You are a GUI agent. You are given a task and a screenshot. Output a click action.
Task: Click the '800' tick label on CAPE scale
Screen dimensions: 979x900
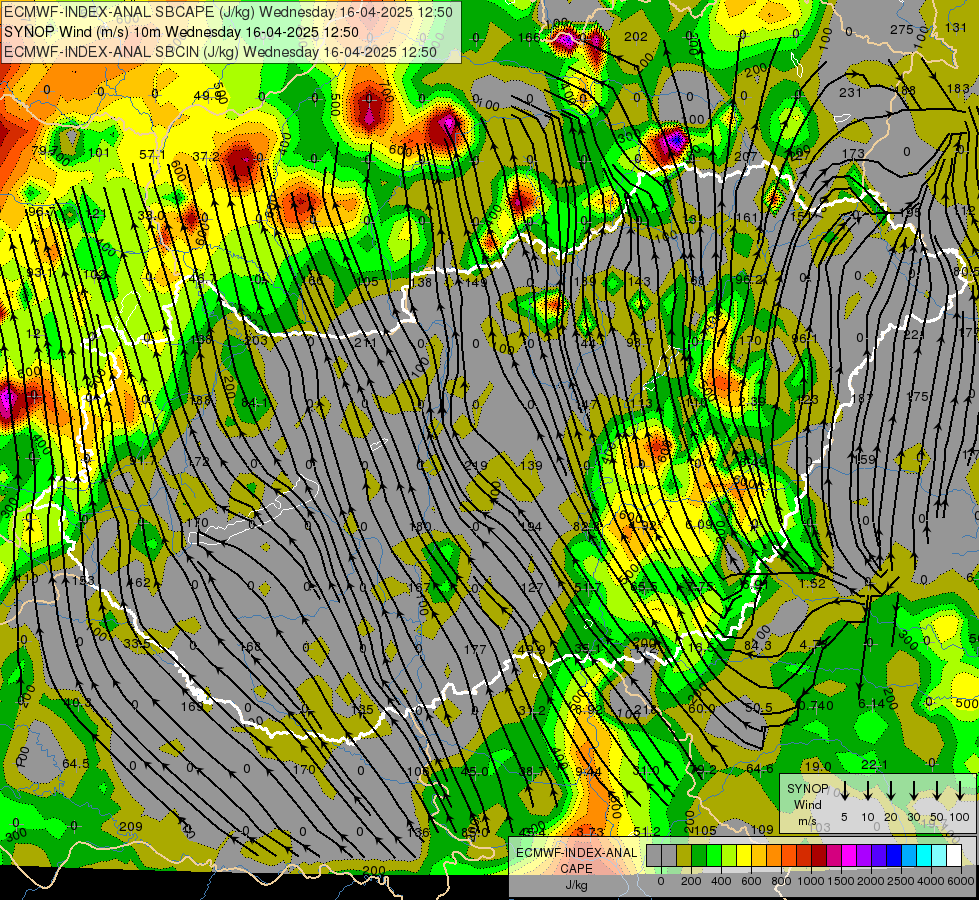pos(781,881)
